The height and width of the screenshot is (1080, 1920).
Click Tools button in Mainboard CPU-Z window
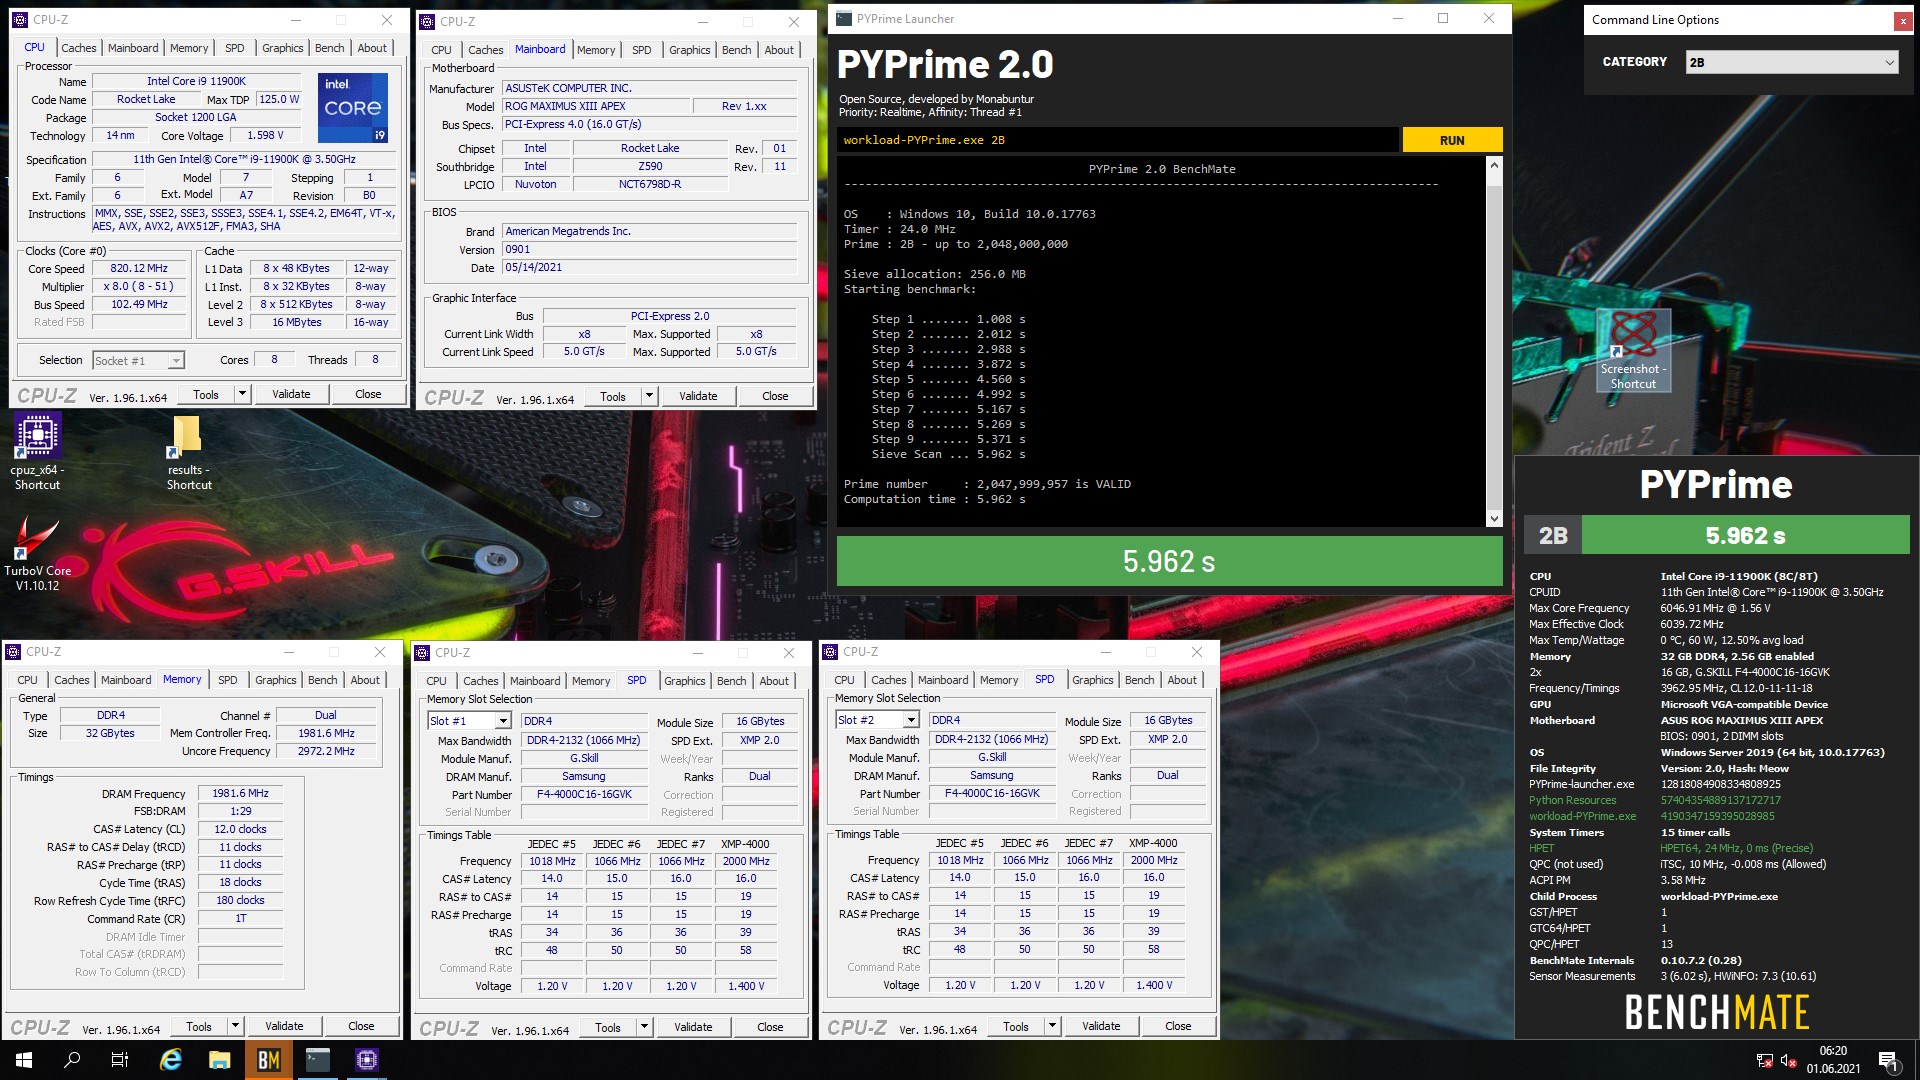[613, 396]
